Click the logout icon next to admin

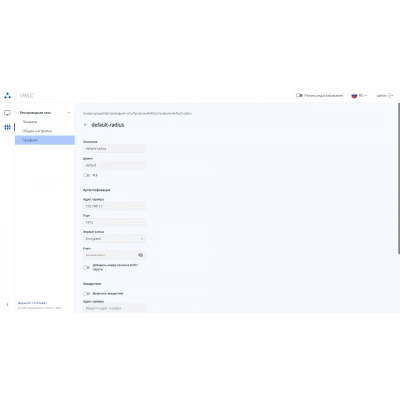[391, 96]
